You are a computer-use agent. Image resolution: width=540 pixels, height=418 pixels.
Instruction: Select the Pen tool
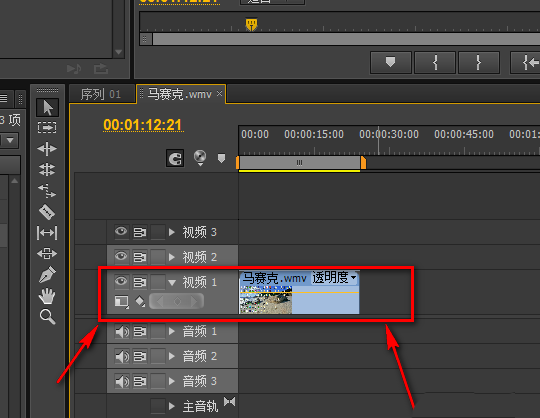[47, 274]
